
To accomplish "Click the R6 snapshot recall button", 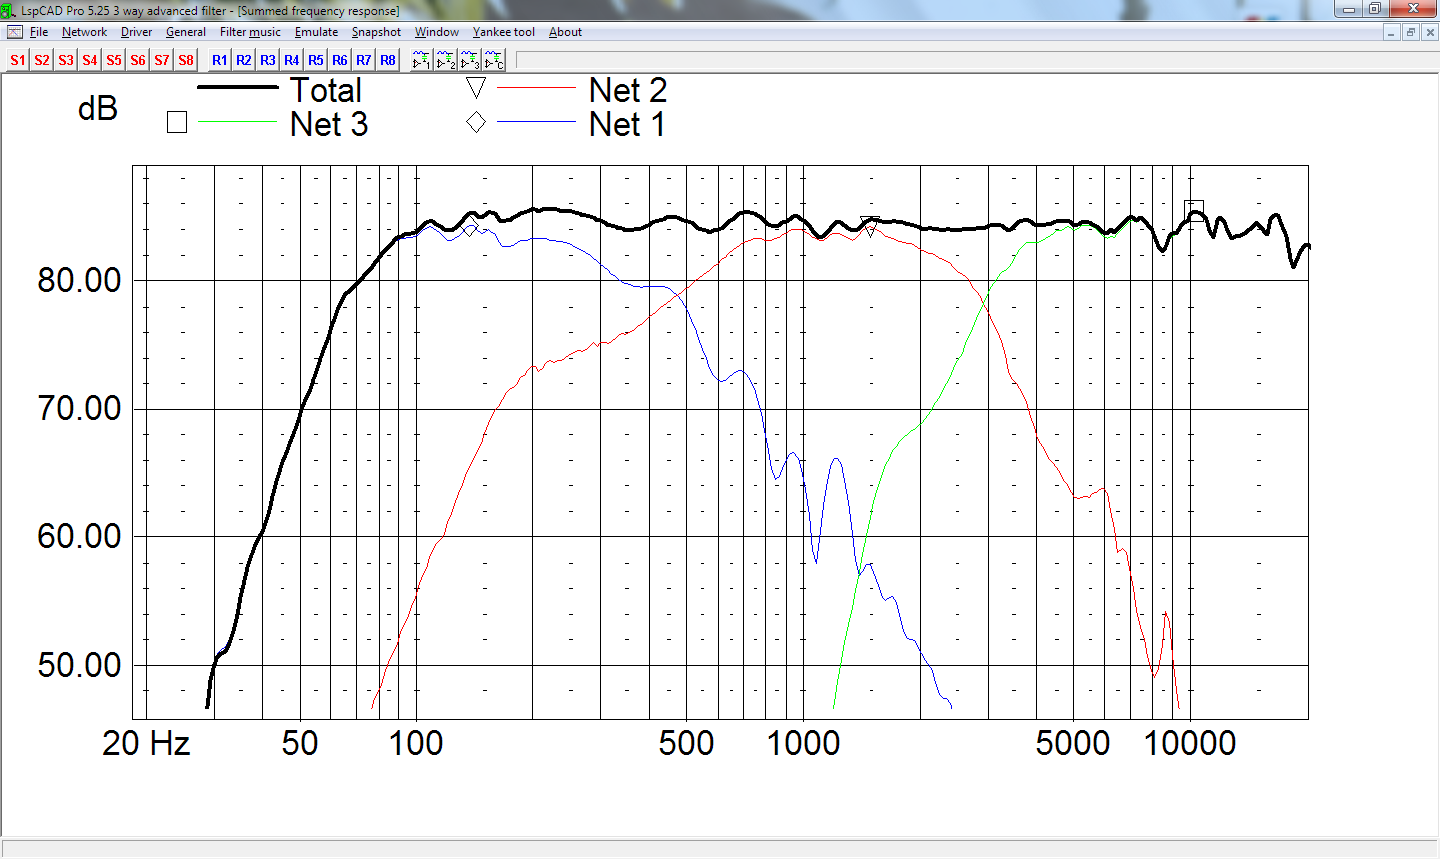I will coord(340,60).
